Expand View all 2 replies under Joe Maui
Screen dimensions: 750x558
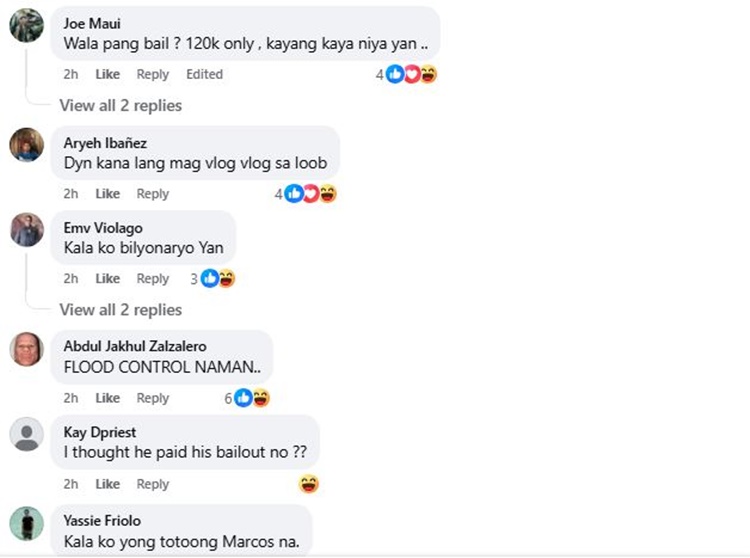(121, 105)
